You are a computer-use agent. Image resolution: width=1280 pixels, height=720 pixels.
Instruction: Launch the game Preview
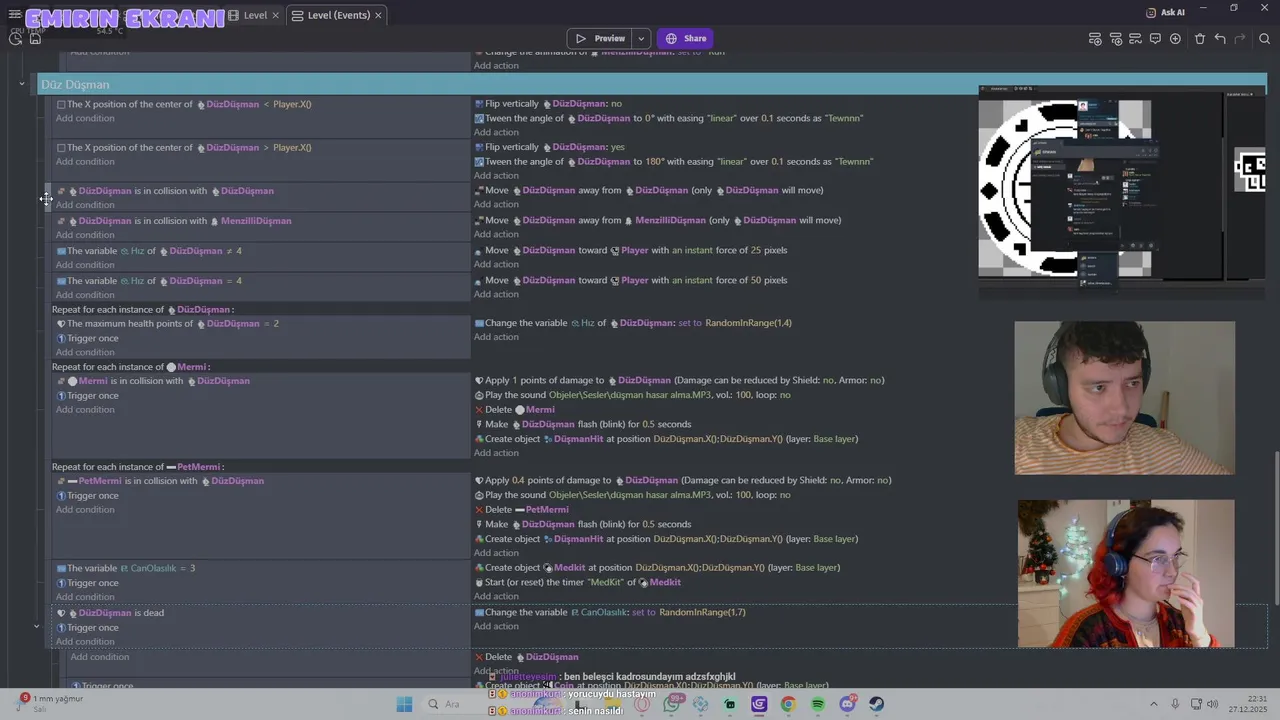click(600, 39)
